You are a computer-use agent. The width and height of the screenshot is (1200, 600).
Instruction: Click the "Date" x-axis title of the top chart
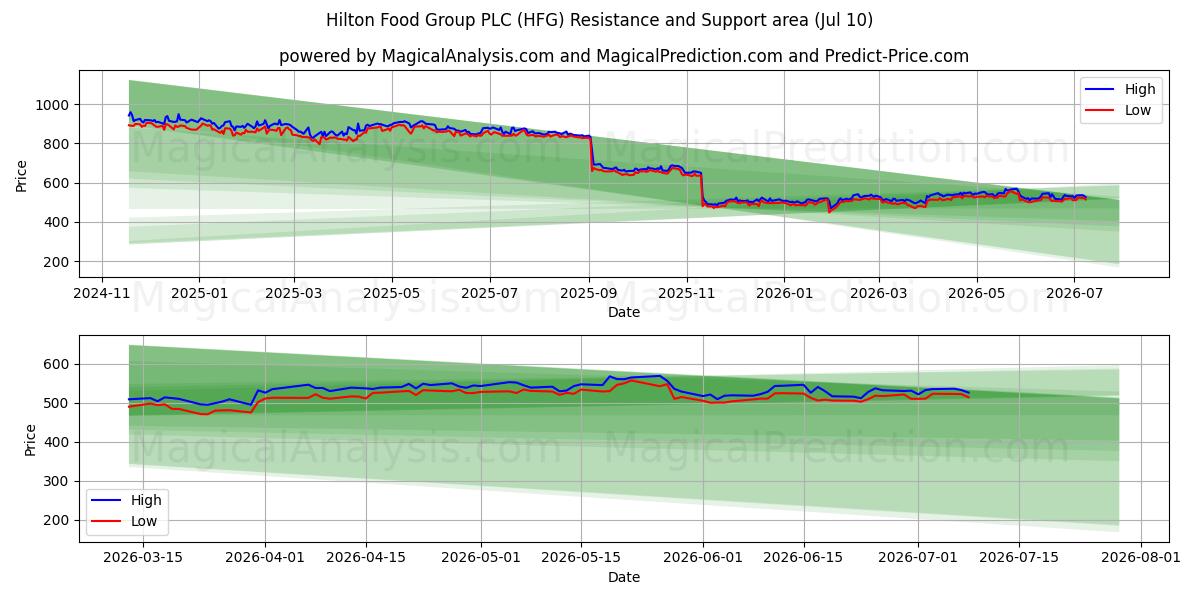[x=624, y=313]
